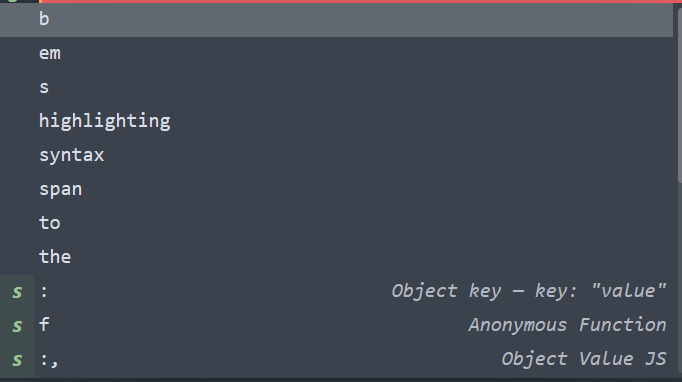
Task: Select the 'syntax' suggestion
Action: [336, 155]
